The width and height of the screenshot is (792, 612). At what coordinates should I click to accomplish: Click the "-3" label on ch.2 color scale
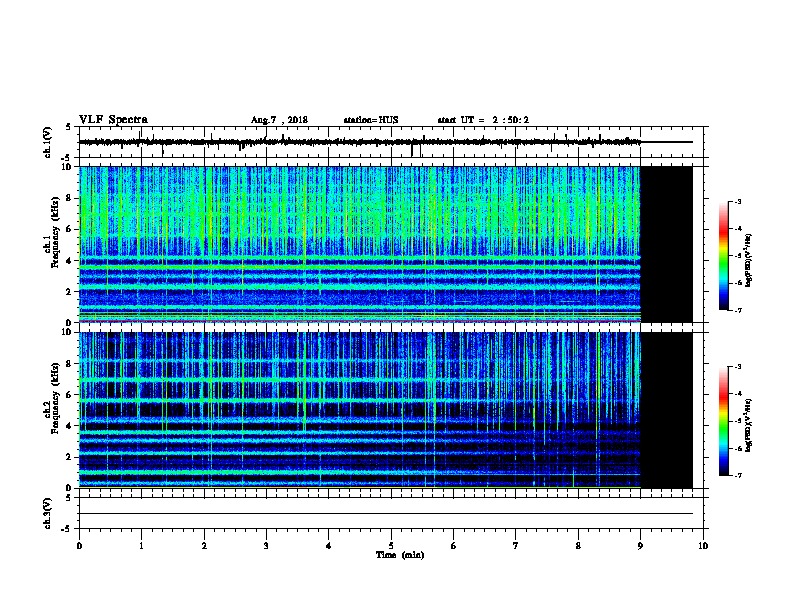coord(737,367)
